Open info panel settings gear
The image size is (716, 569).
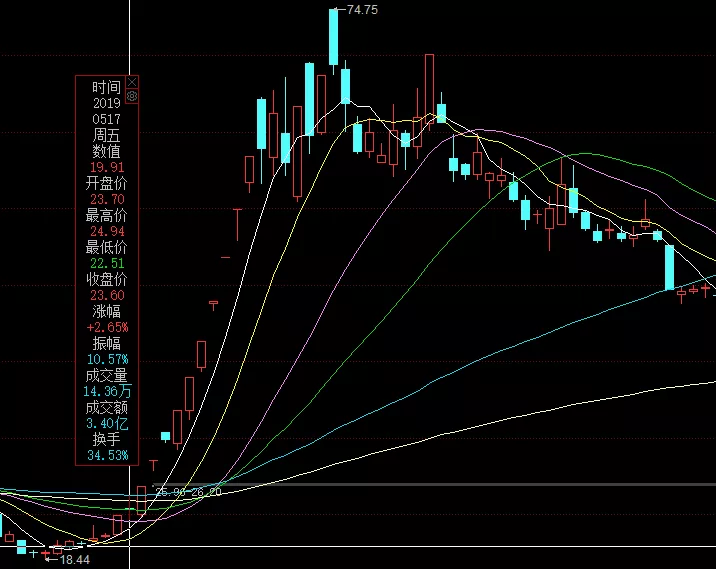coord(132,97)
